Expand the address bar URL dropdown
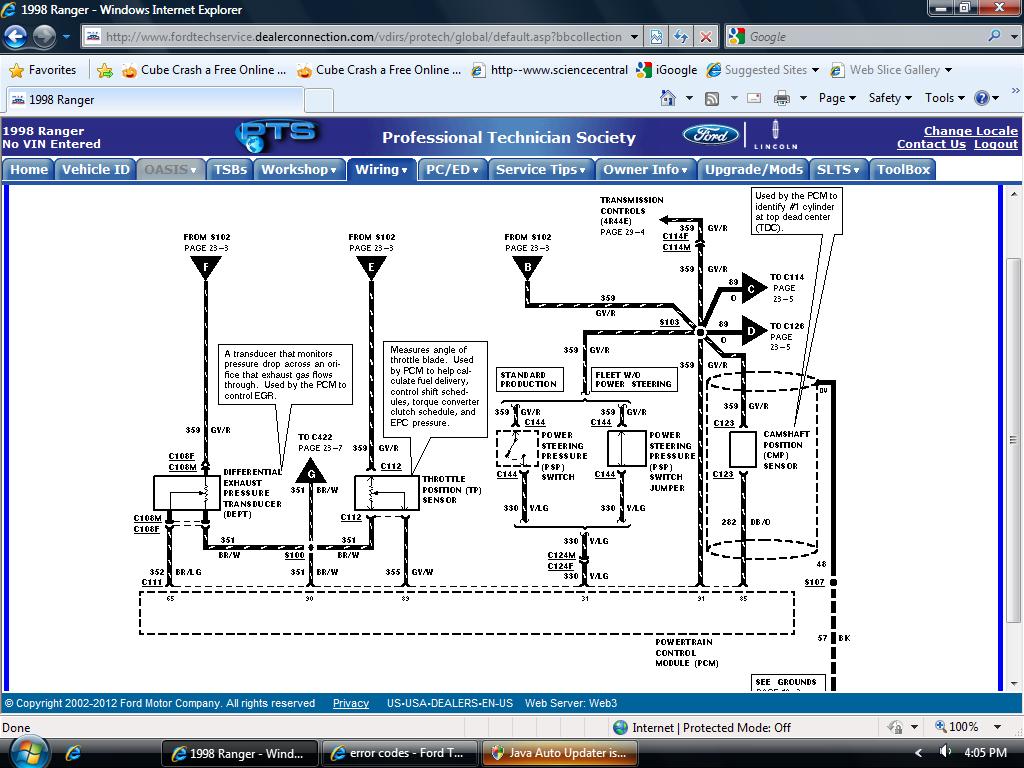 634,37
